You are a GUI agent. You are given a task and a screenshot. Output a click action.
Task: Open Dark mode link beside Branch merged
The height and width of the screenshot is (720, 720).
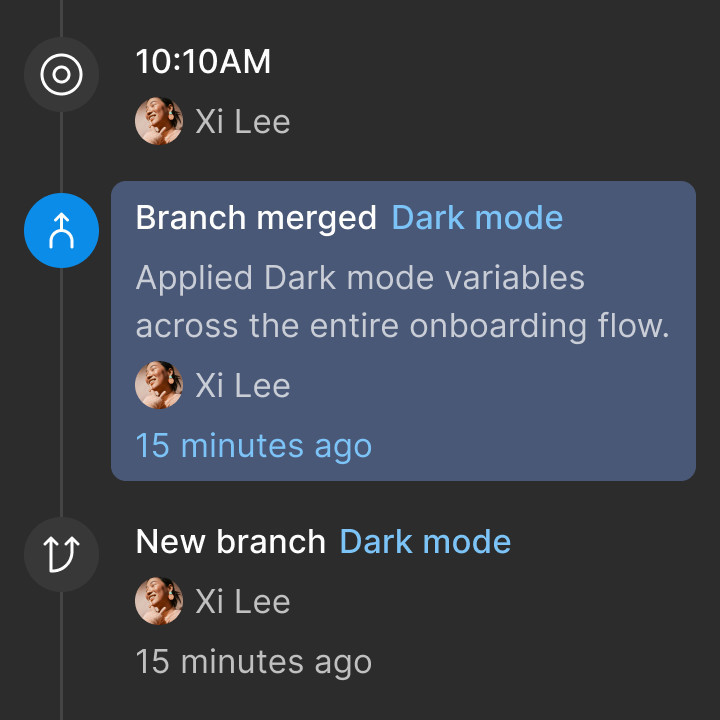pyautogui.click(x=477, y=218)
